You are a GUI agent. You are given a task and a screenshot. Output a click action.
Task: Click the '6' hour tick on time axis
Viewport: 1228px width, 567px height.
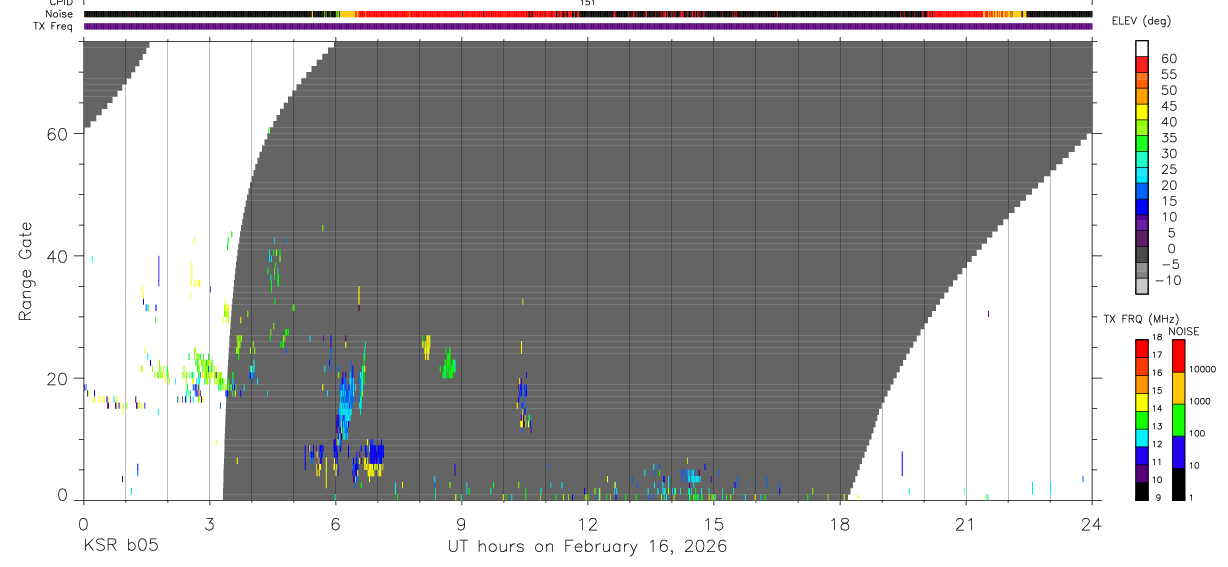335,523
